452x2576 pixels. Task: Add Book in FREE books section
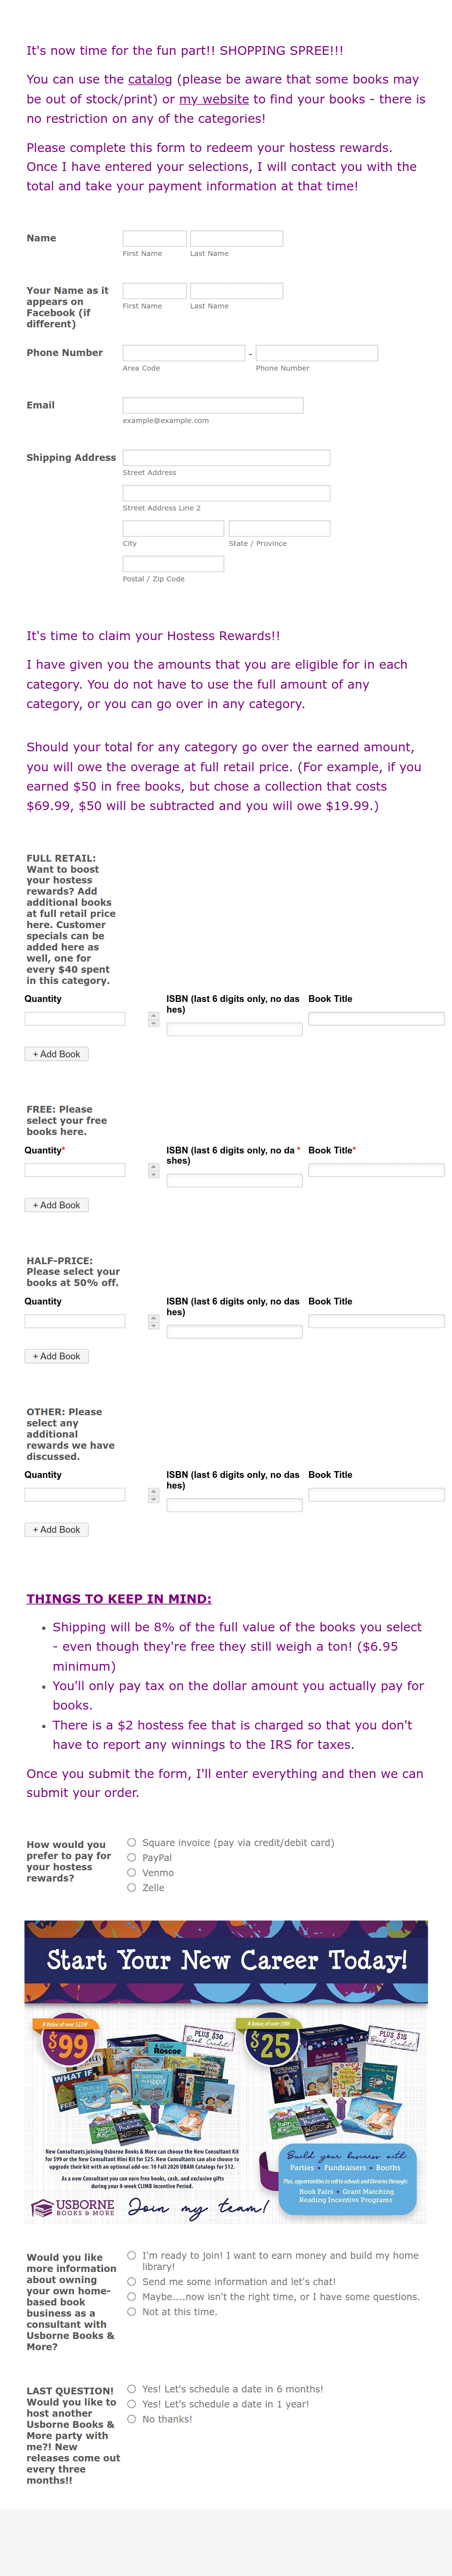coord(56,1205)
